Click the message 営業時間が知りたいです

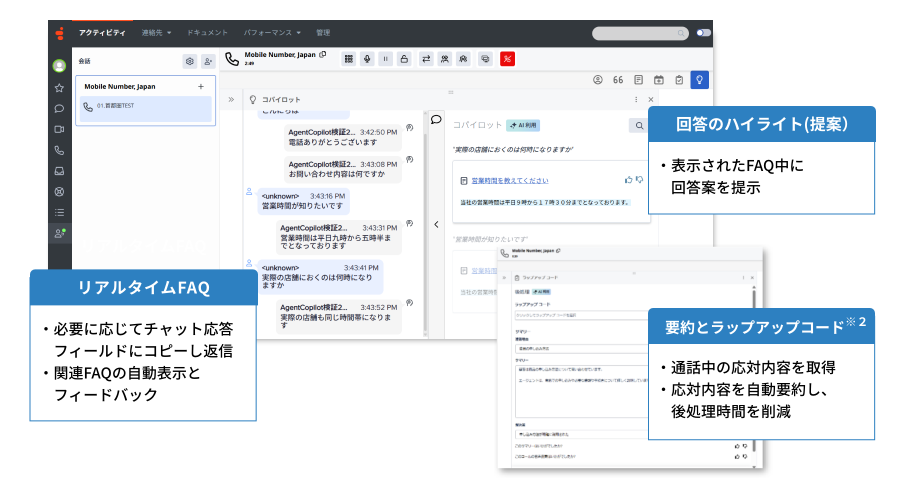point(303,201)
